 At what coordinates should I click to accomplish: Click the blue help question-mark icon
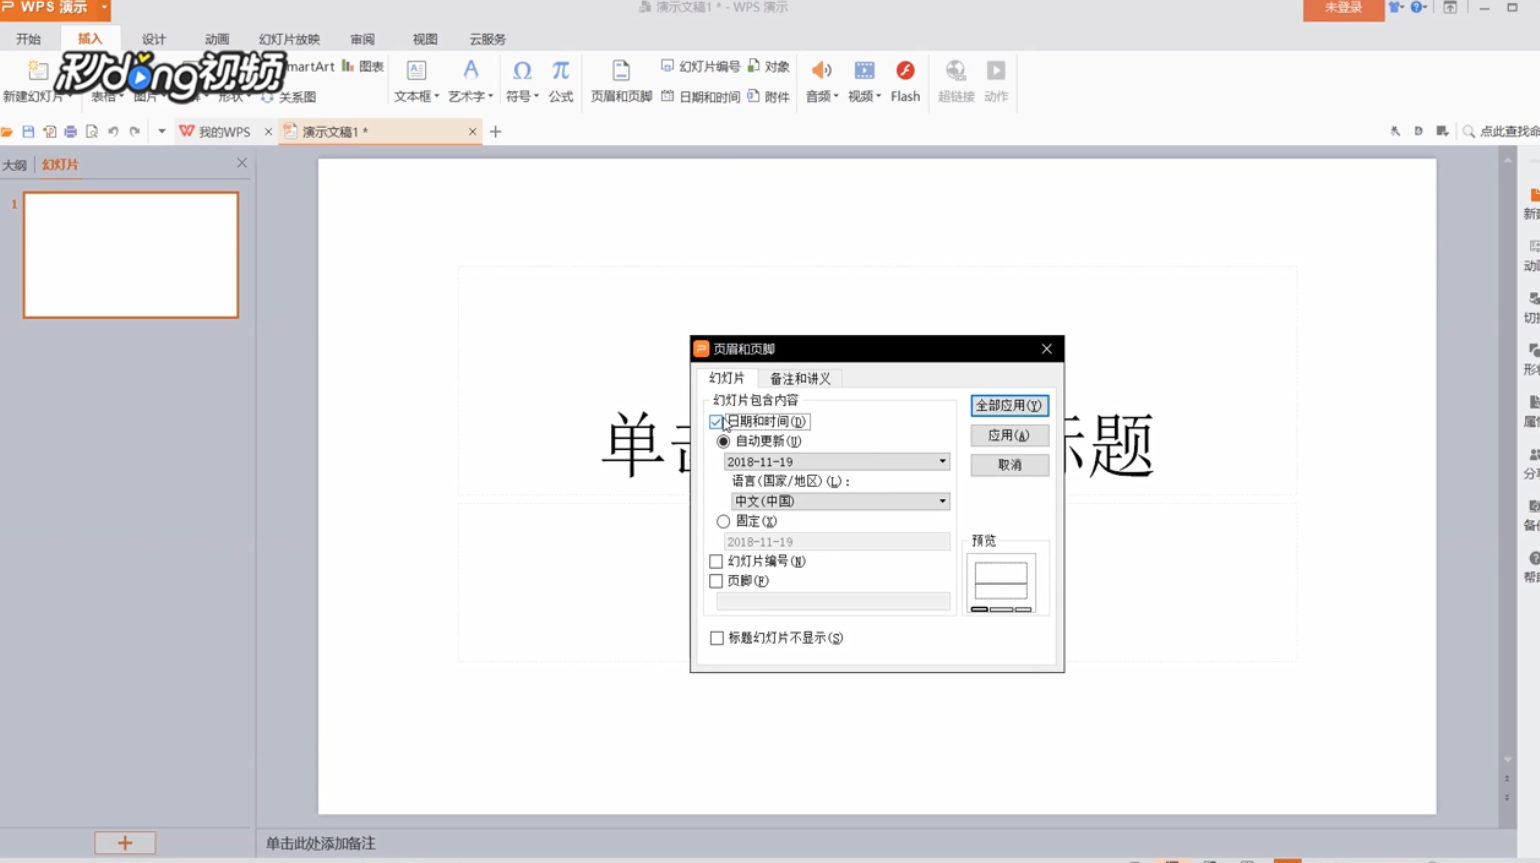click(x=1416, y=7)
